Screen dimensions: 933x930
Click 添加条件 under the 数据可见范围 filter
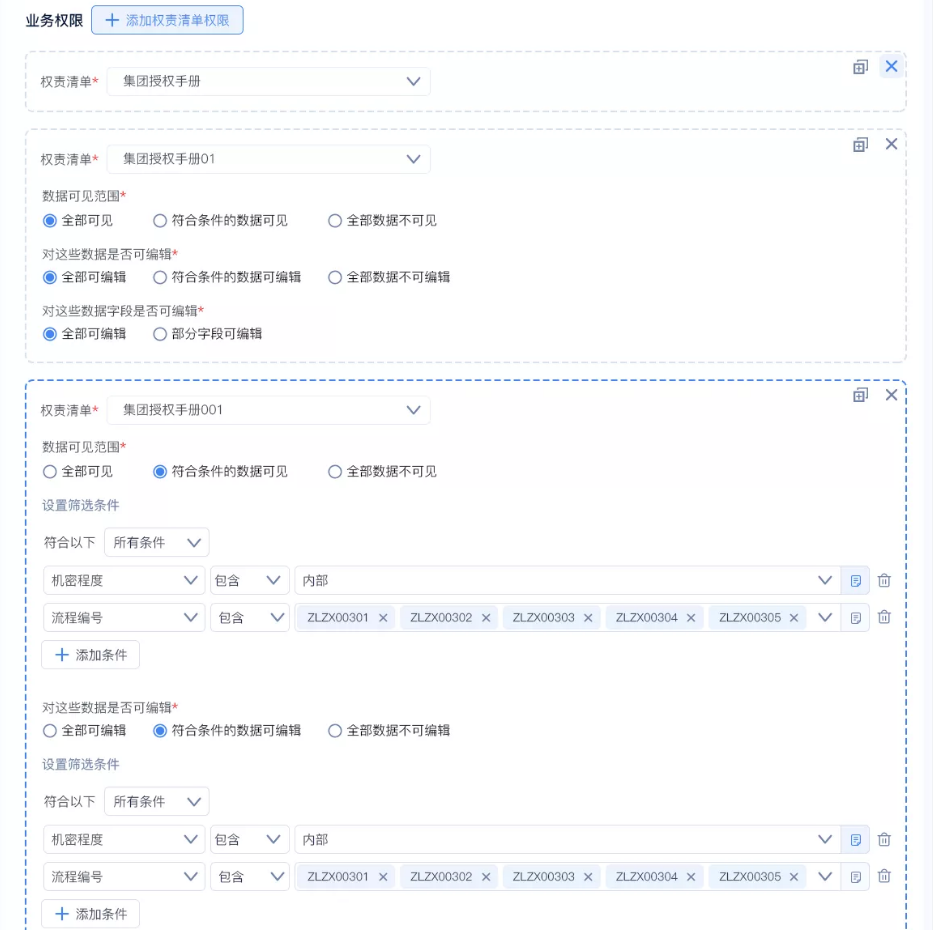(x=90, y=655)
